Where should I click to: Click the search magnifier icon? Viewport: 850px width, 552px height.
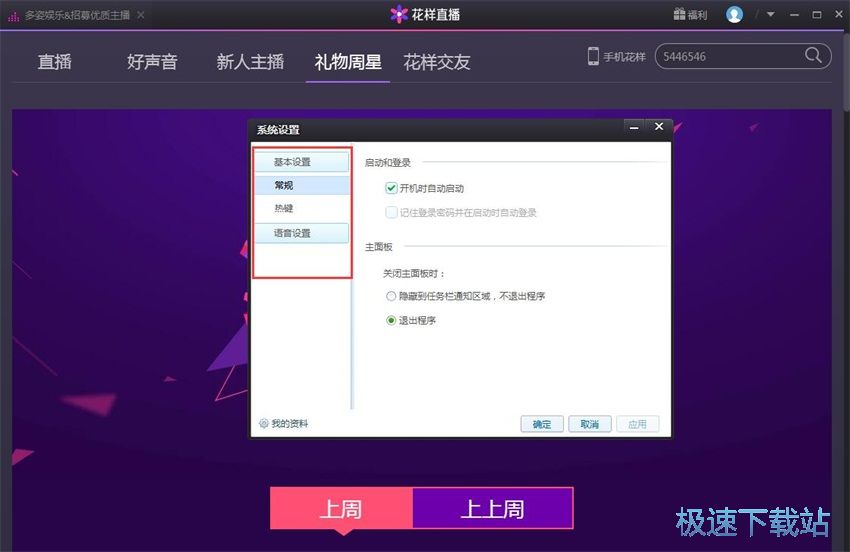[813, 55]
